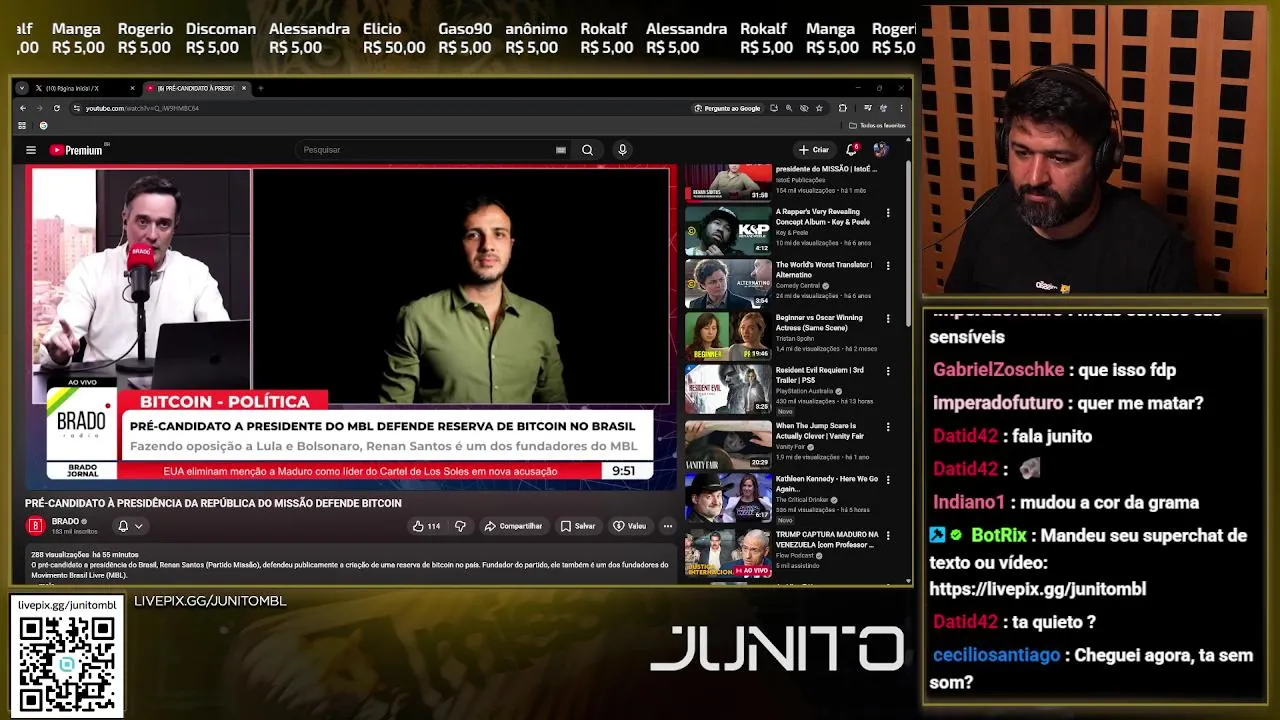
Task: Like the video with 114 likes
Action: click(426, 526)
